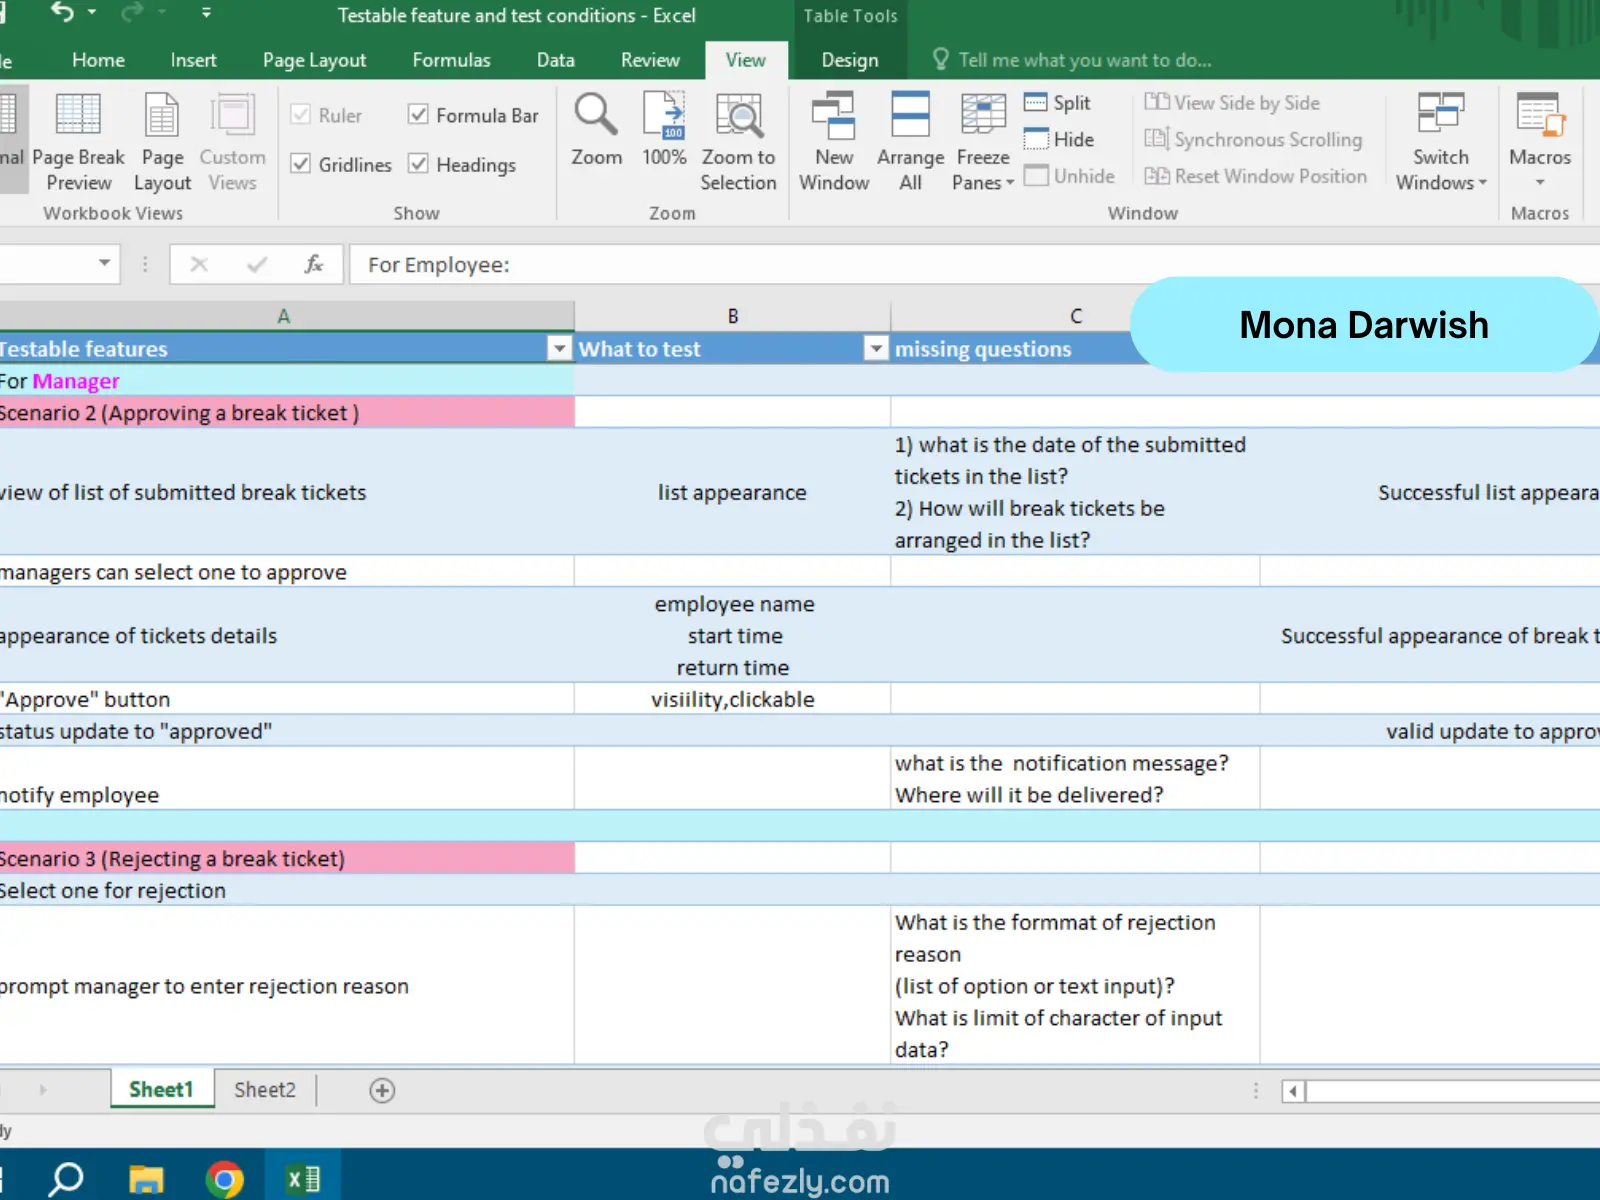This screenshot has height=1200, width=1600.
Task: Open Chrome from the taskbar
Action: (x=225, y=1179)
